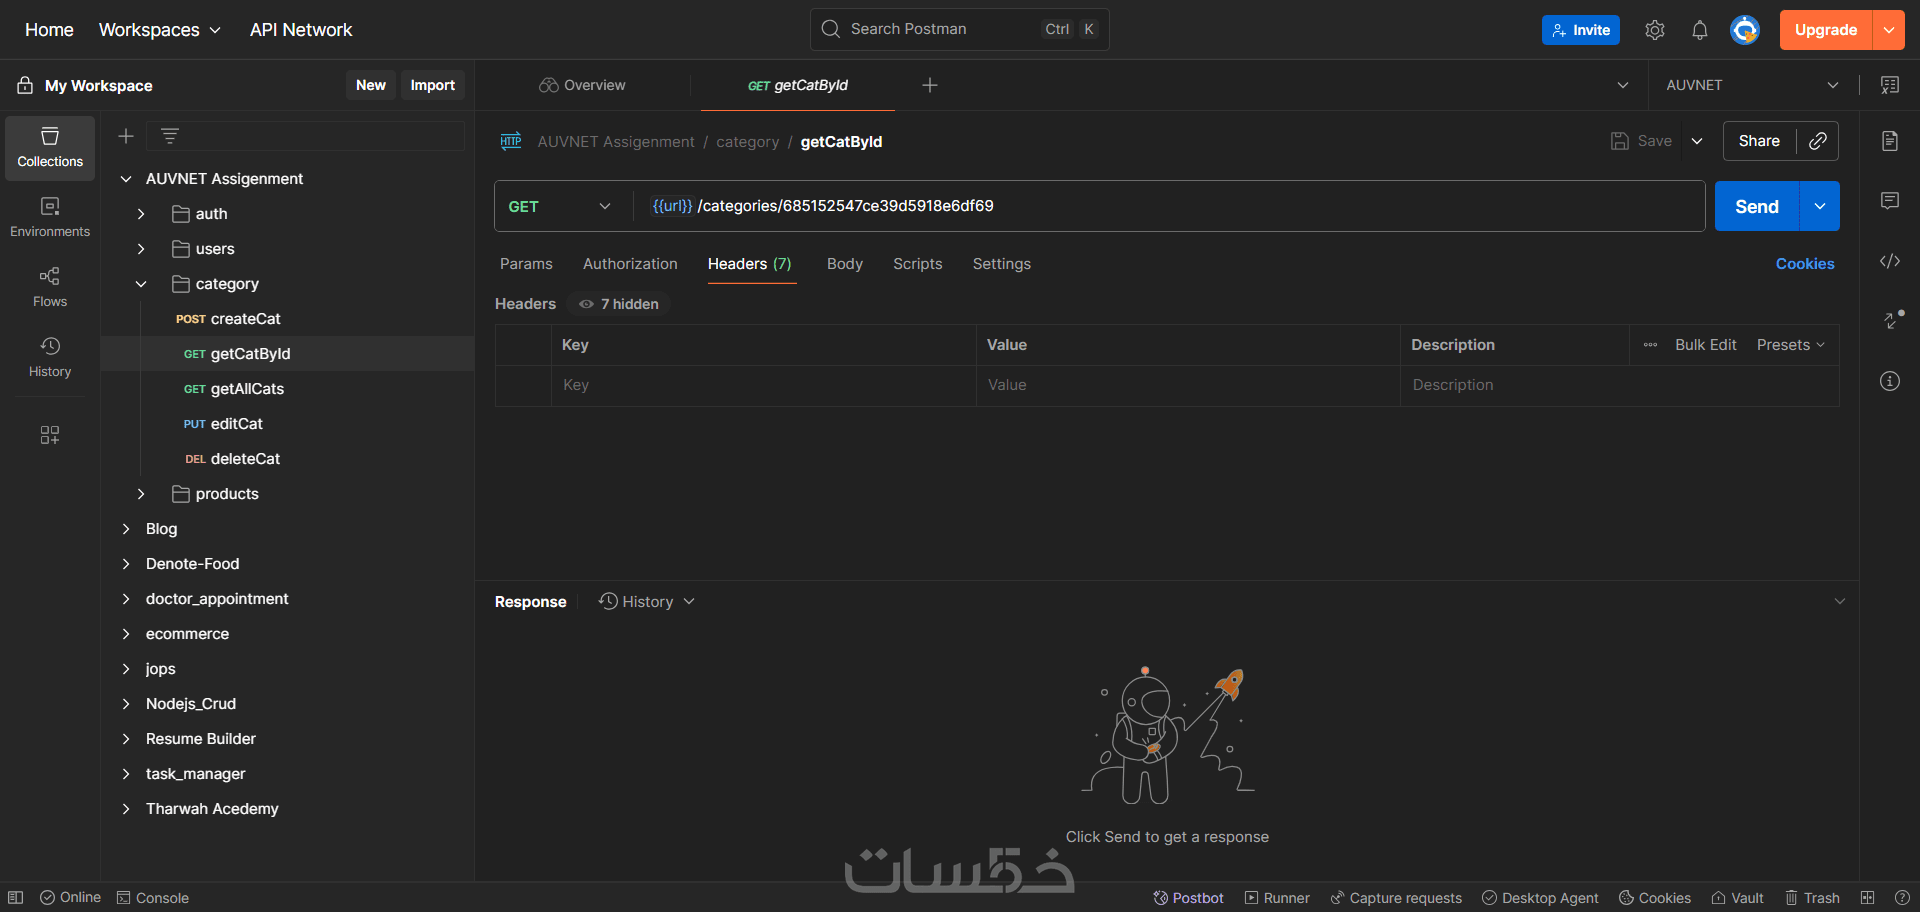
Task: Expand the Blog collection
Action: tap(126, 529)
